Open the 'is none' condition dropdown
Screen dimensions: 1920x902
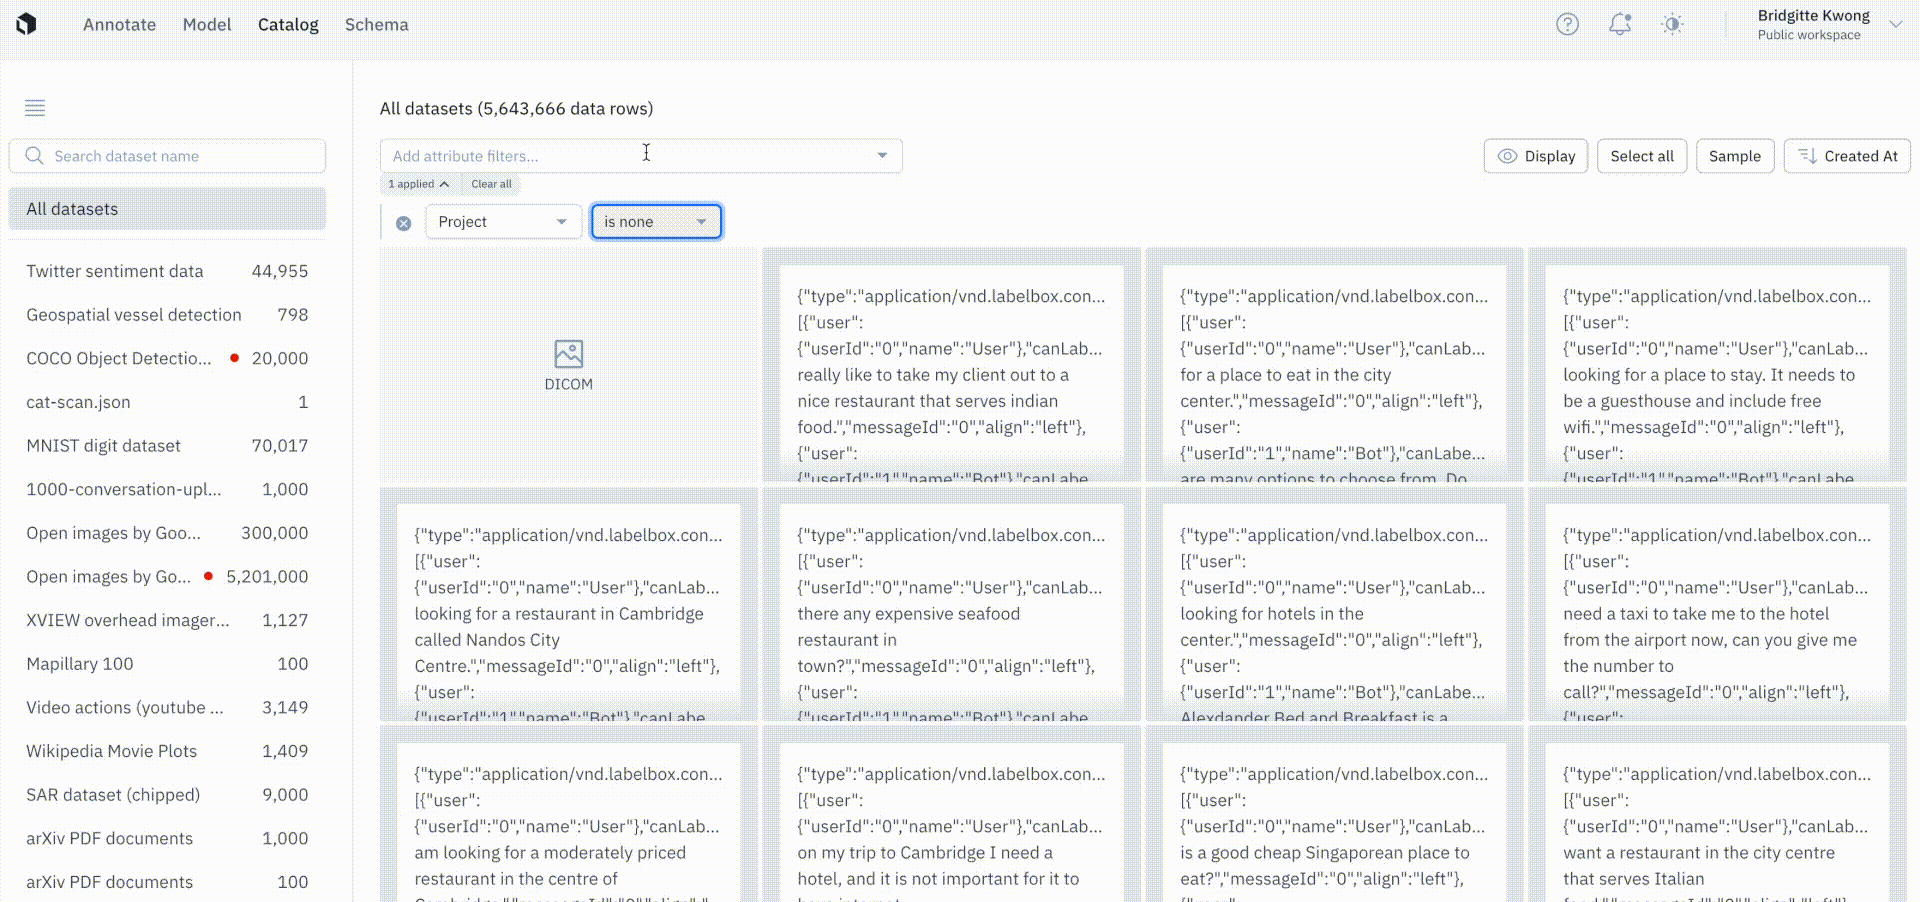click(656, 222)
